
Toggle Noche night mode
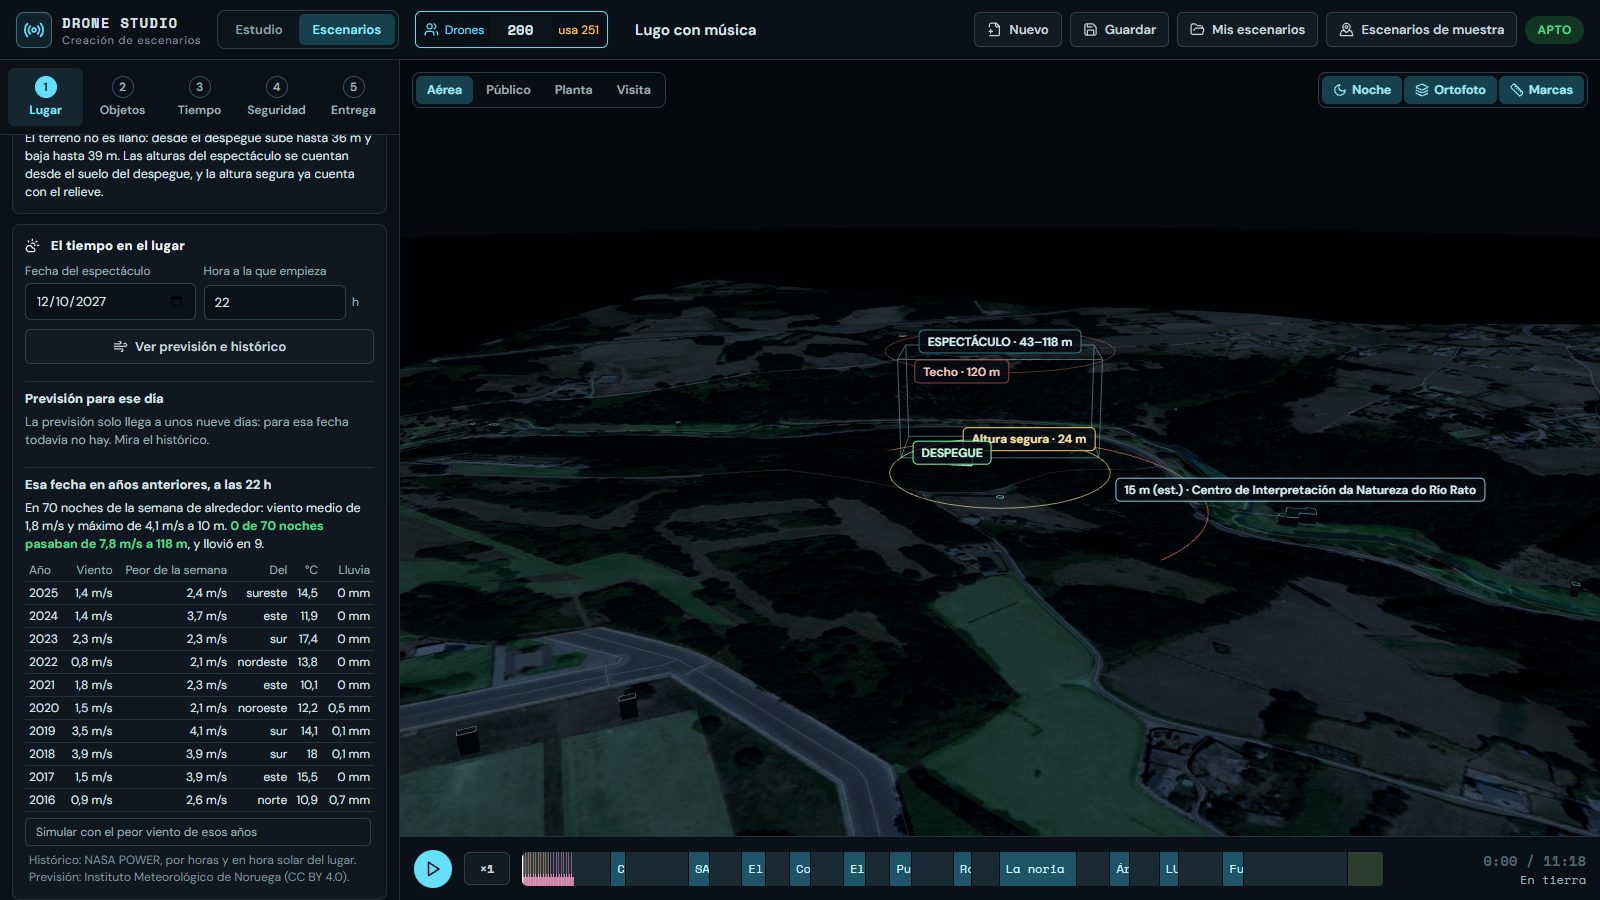click(x=1362, y=90)
